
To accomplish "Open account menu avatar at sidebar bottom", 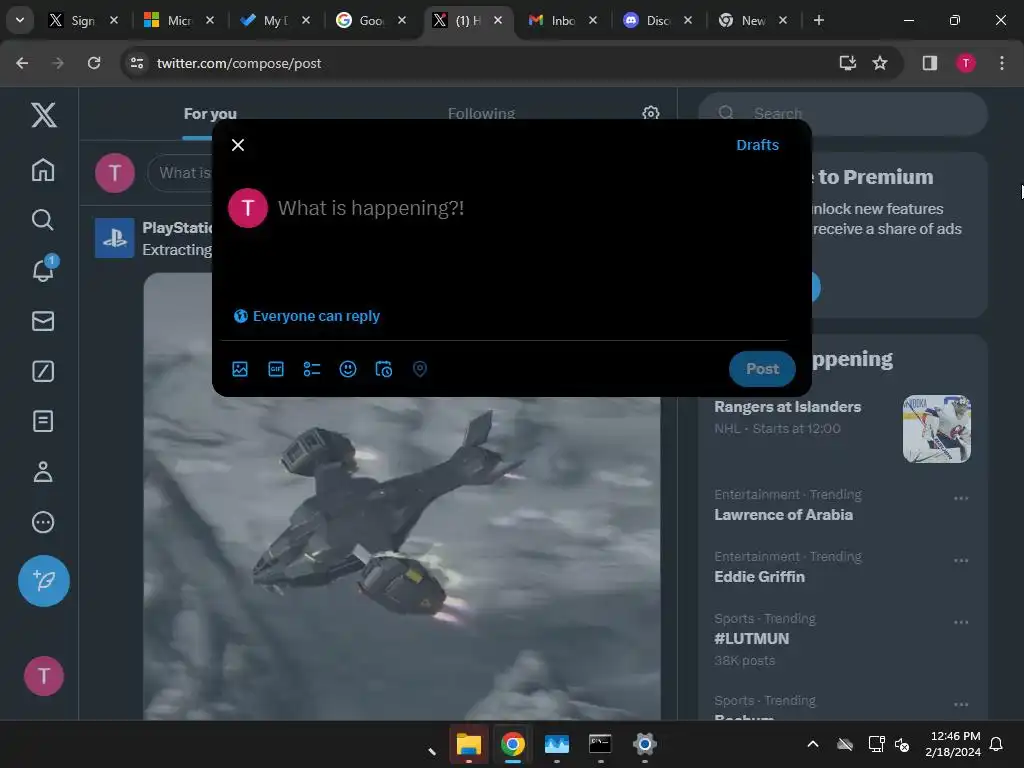I will coord(44,676).
